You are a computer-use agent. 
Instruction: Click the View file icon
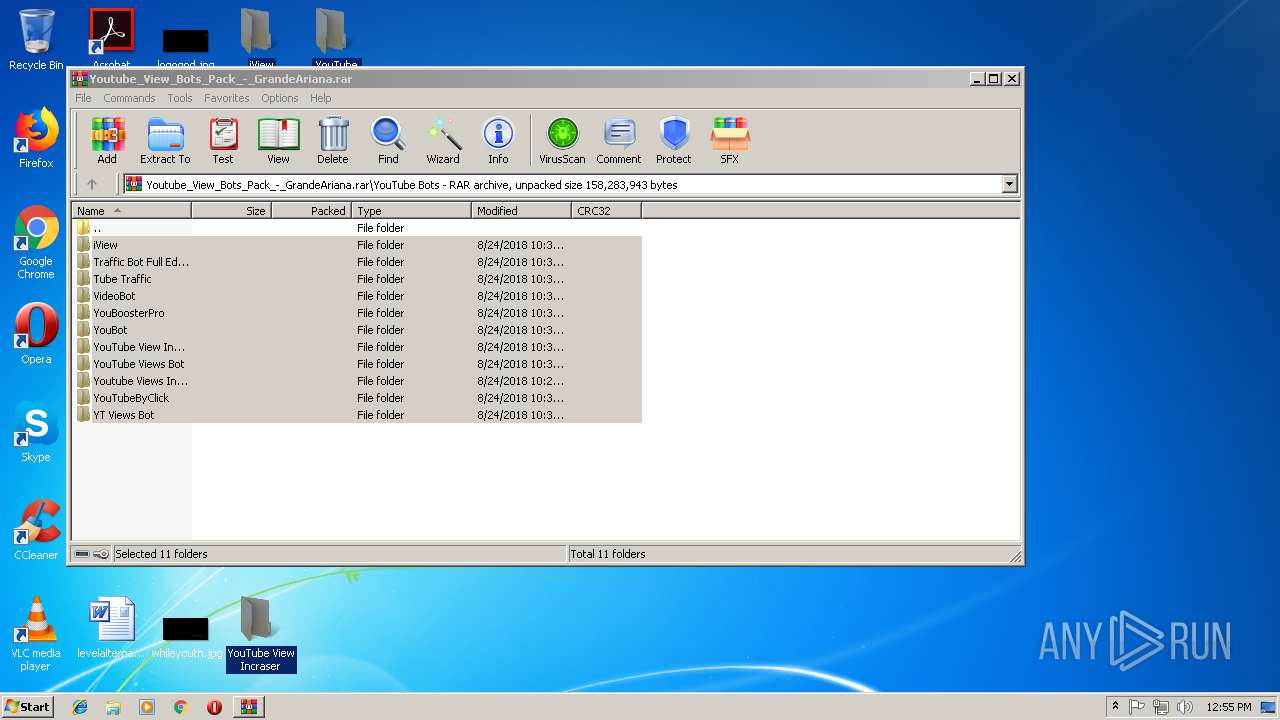pos(278,141)
